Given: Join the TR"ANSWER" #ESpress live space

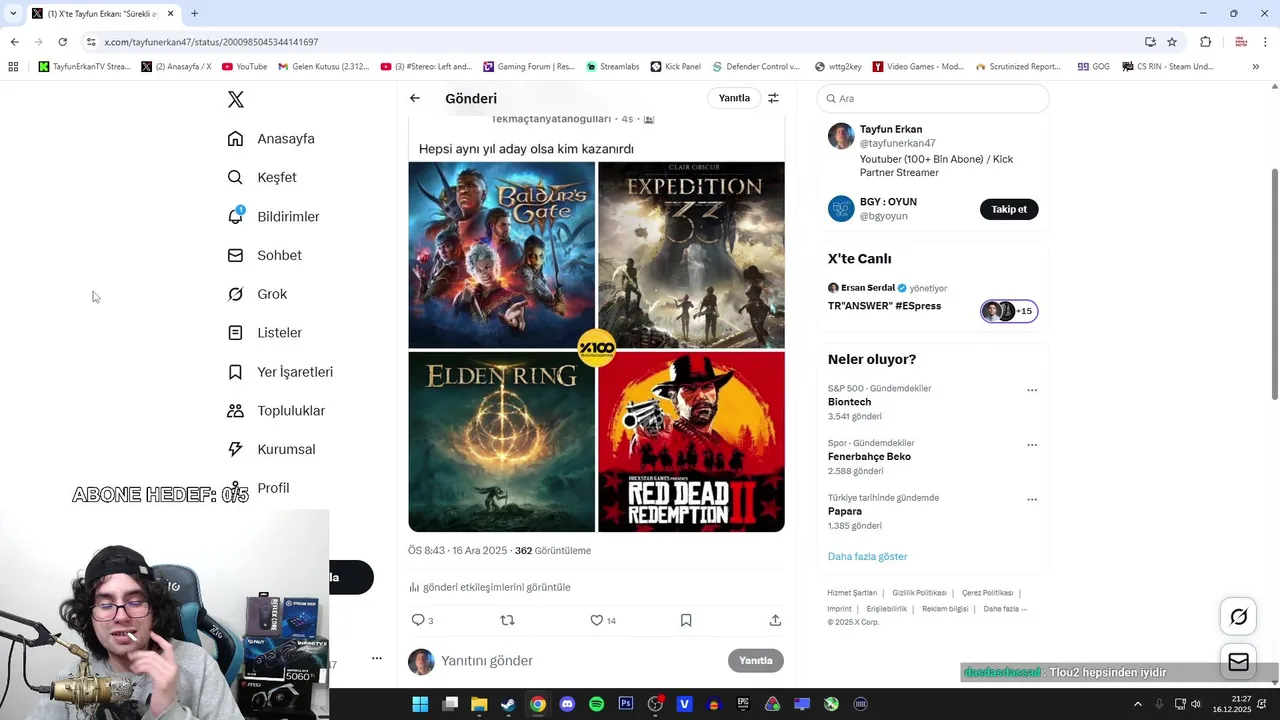Looking at the screenshot, I should tap(884, 306).
